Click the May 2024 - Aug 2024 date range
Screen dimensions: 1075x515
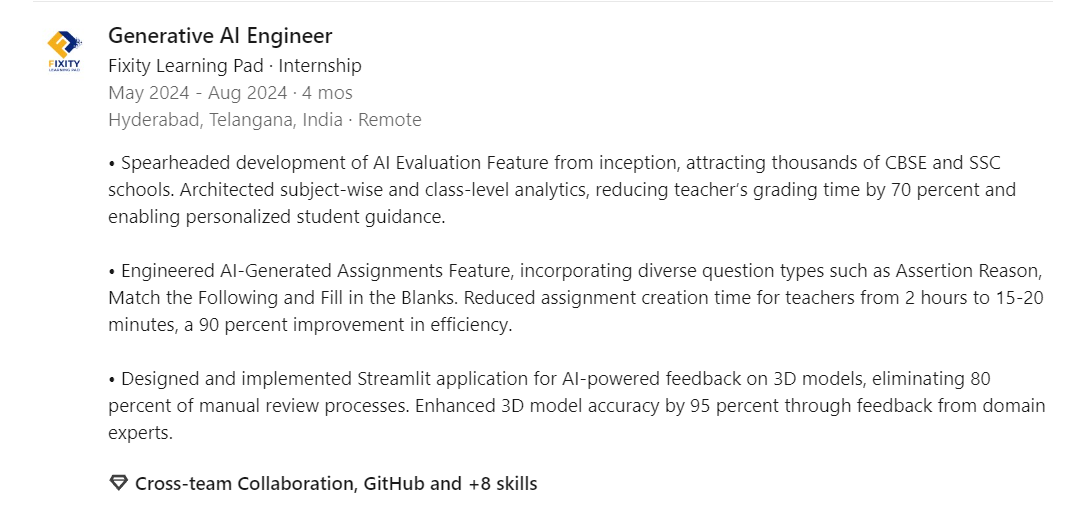tap(197, 93)
